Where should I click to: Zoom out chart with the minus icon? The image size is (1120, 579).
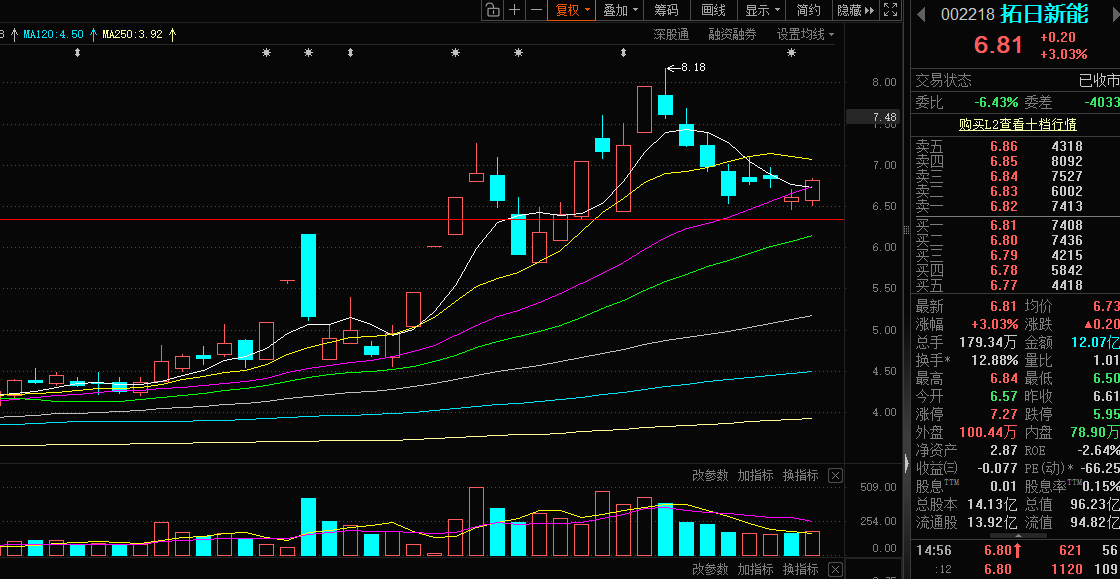[x=536, y=10]
